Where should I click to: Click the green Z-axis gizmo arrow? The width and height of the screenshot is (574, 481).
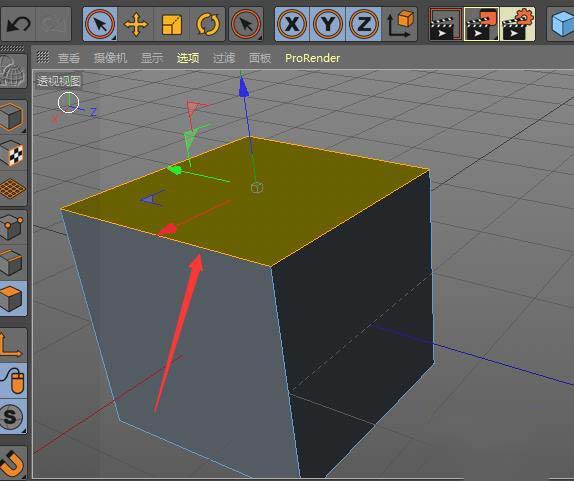point(175,170)
